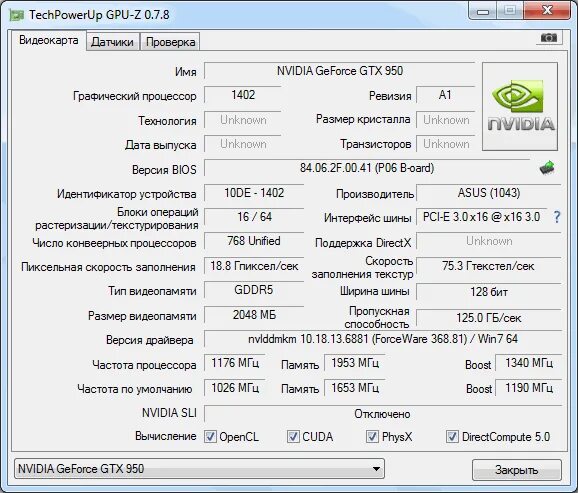Click the 1176 МГц GPU clock

pos(235,363)
